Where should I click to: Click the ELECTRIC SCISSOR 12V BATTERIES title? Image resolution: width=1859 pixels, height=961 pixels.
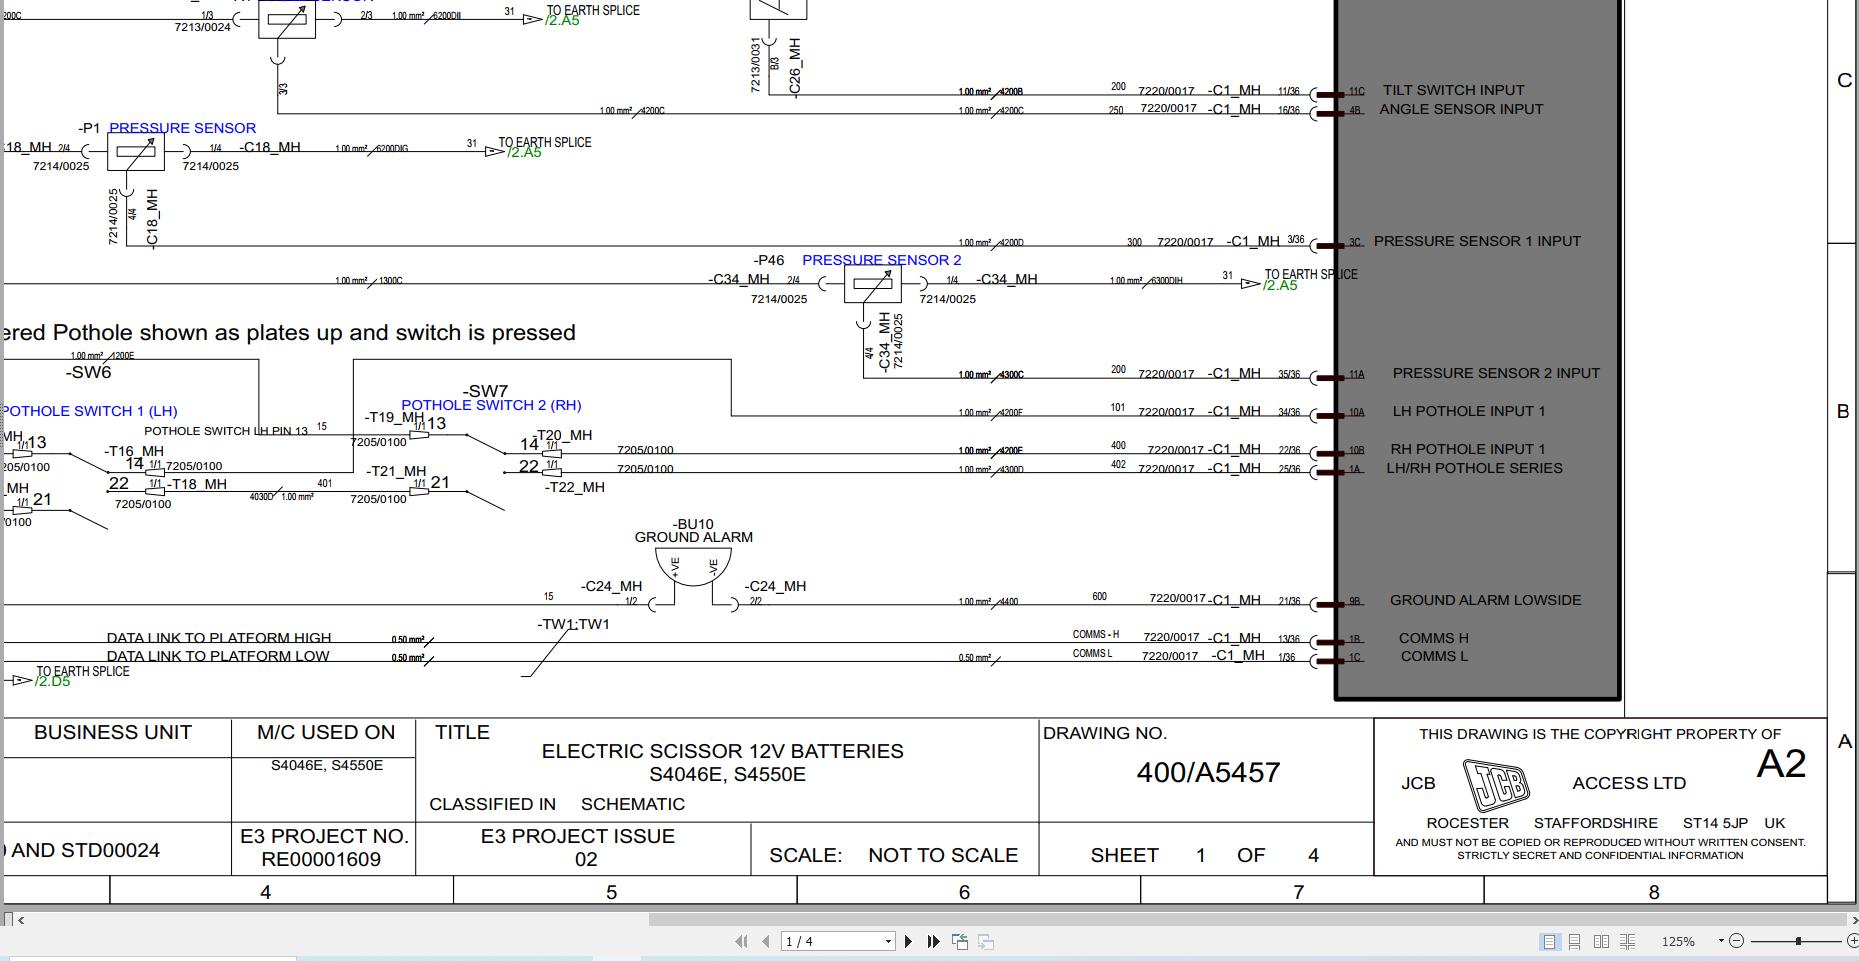click(x=722, y=751)
